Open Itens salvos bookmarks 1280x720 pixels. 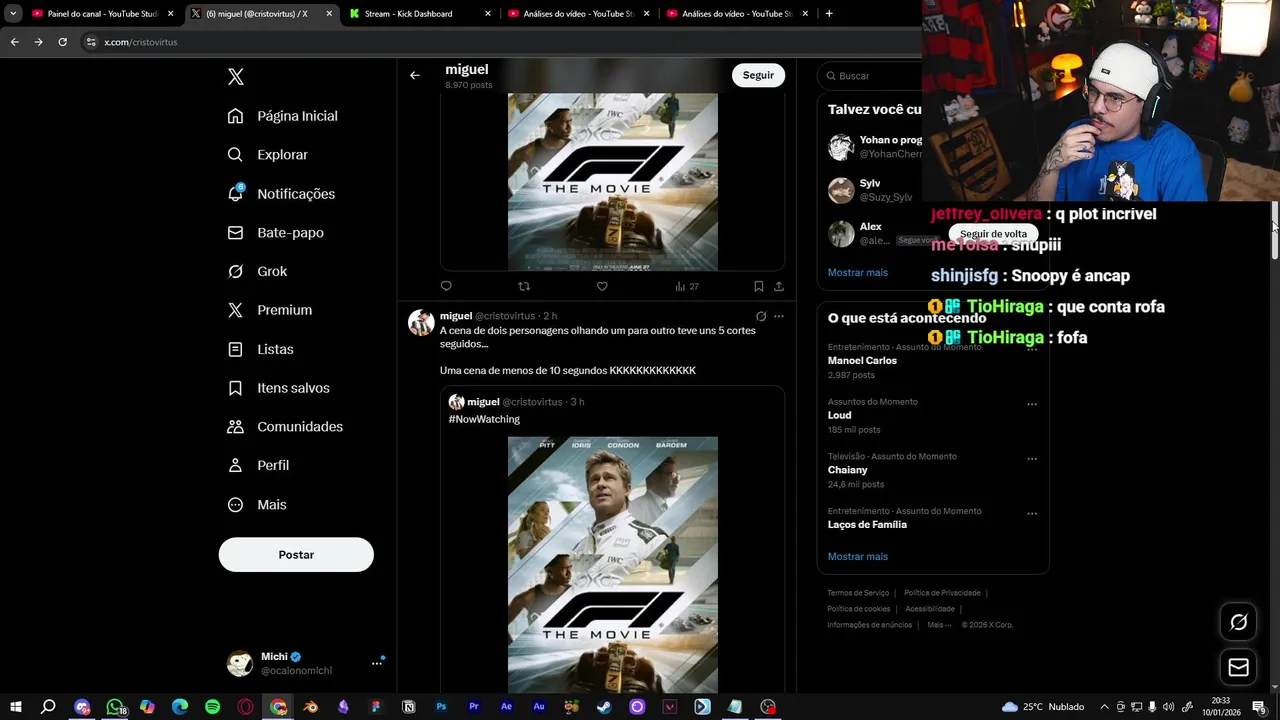279,388
